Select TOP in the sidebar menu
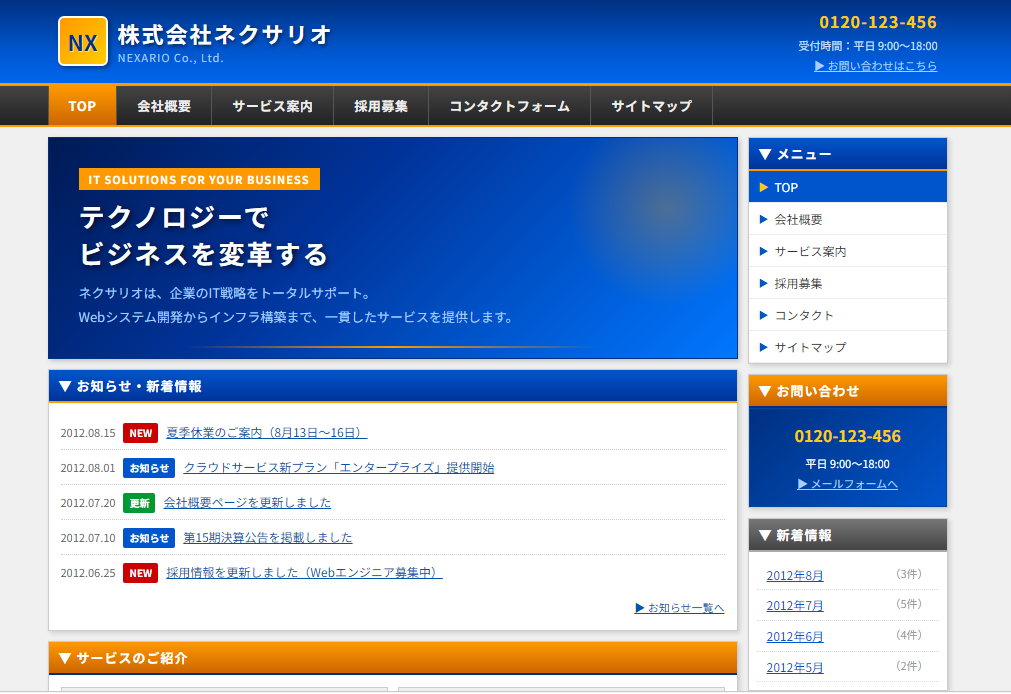Image resolution: width=1011 pixels, height=694 pixels. [x=848, y=187]
